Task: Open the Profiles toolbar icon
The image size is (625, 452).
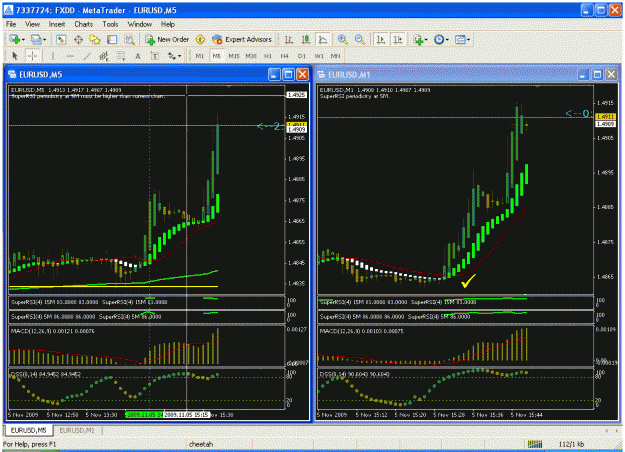Action: (x=36, y=39)
